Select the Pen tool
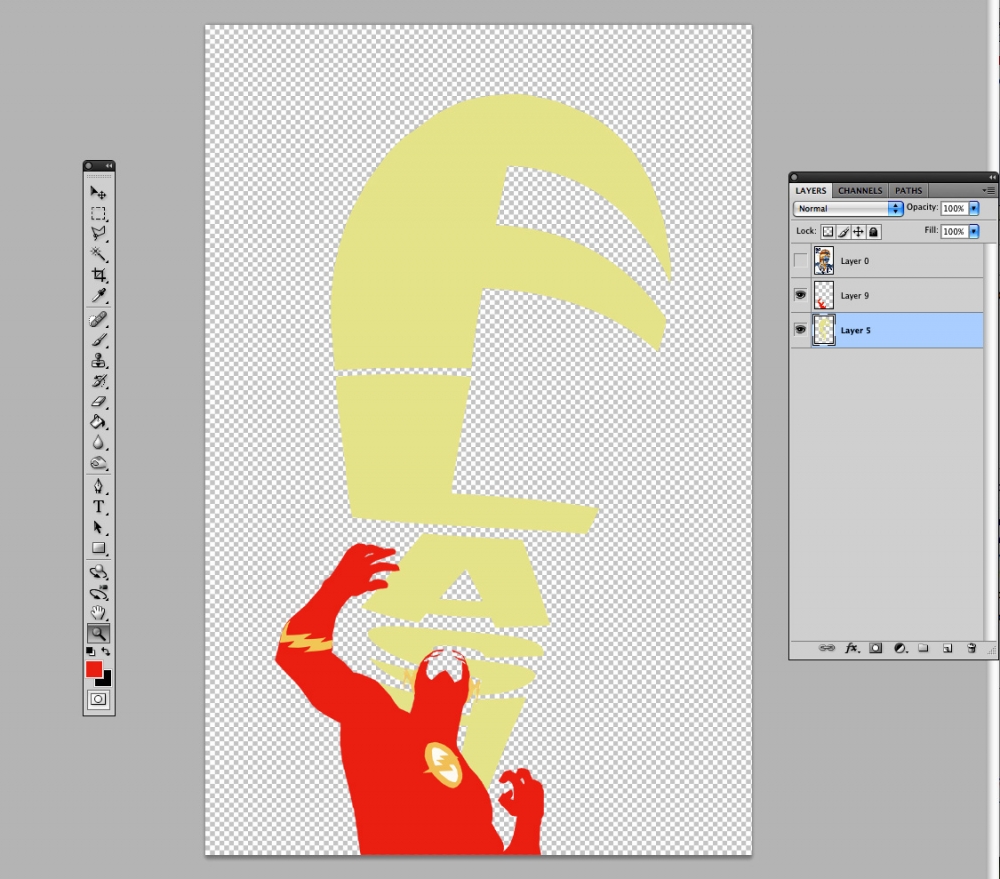 98,487
